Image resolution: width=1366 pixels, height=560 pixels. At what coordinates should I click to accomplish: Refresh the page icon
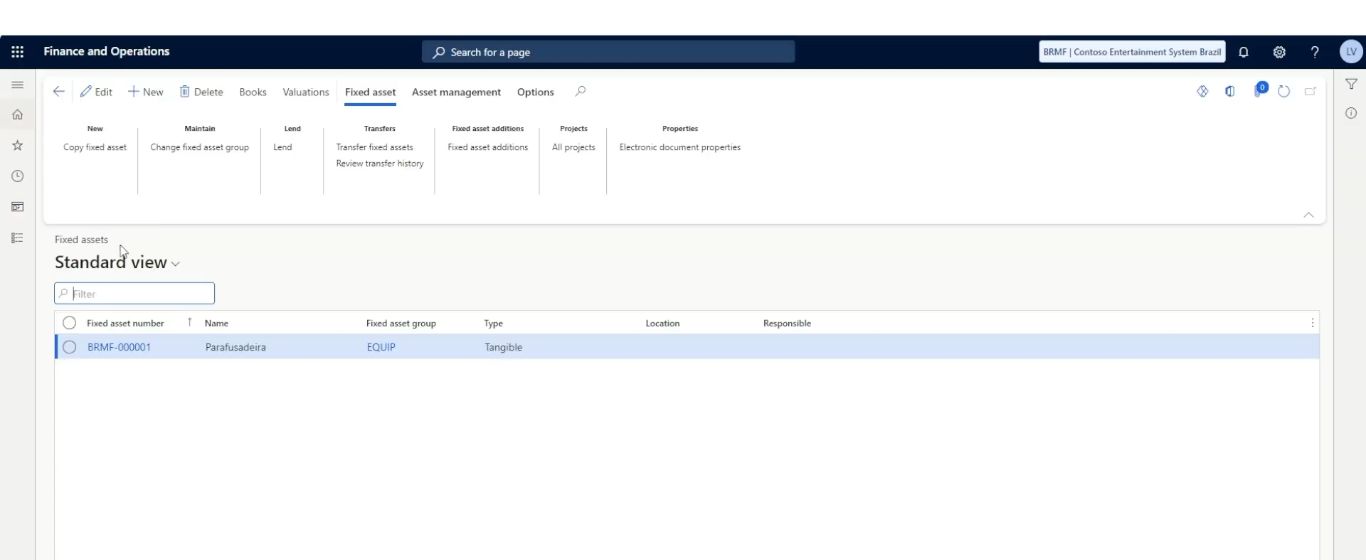1284,91
